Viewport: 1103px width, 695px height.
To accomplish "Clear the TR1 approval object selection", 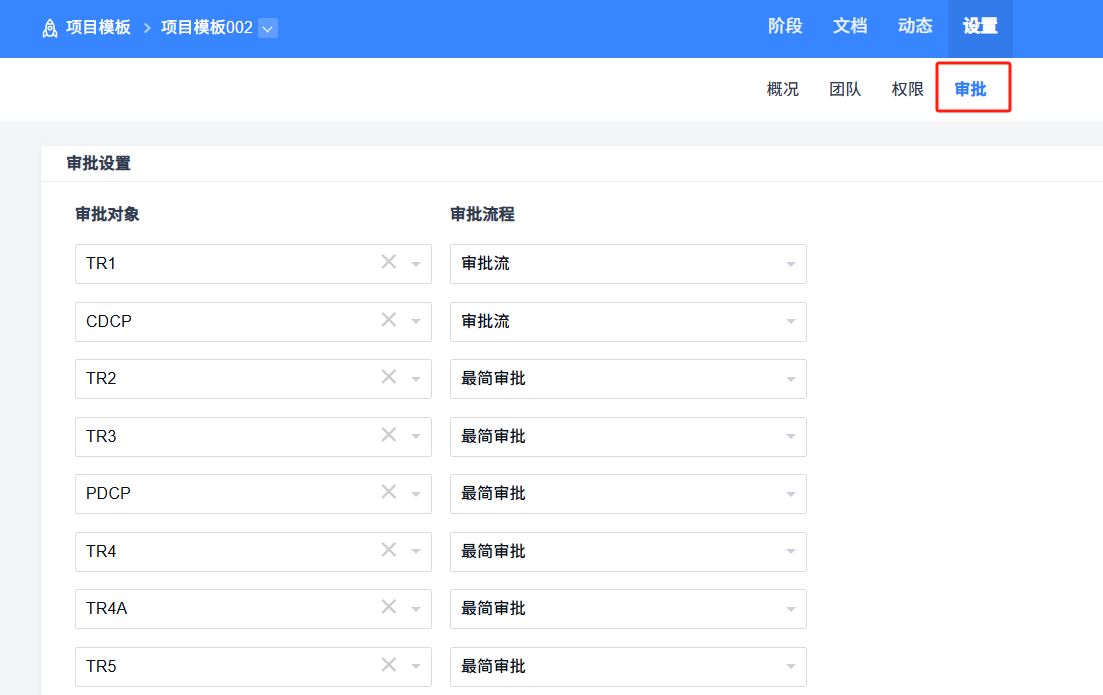I will click(x=389, y=262).
